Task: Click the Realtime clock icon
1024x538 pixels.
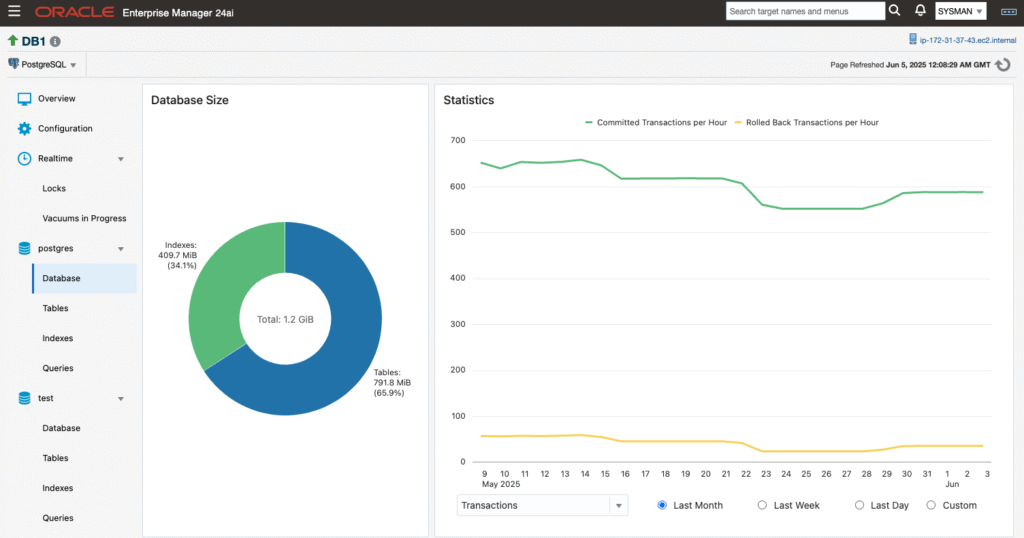Action: pos(25,159)
